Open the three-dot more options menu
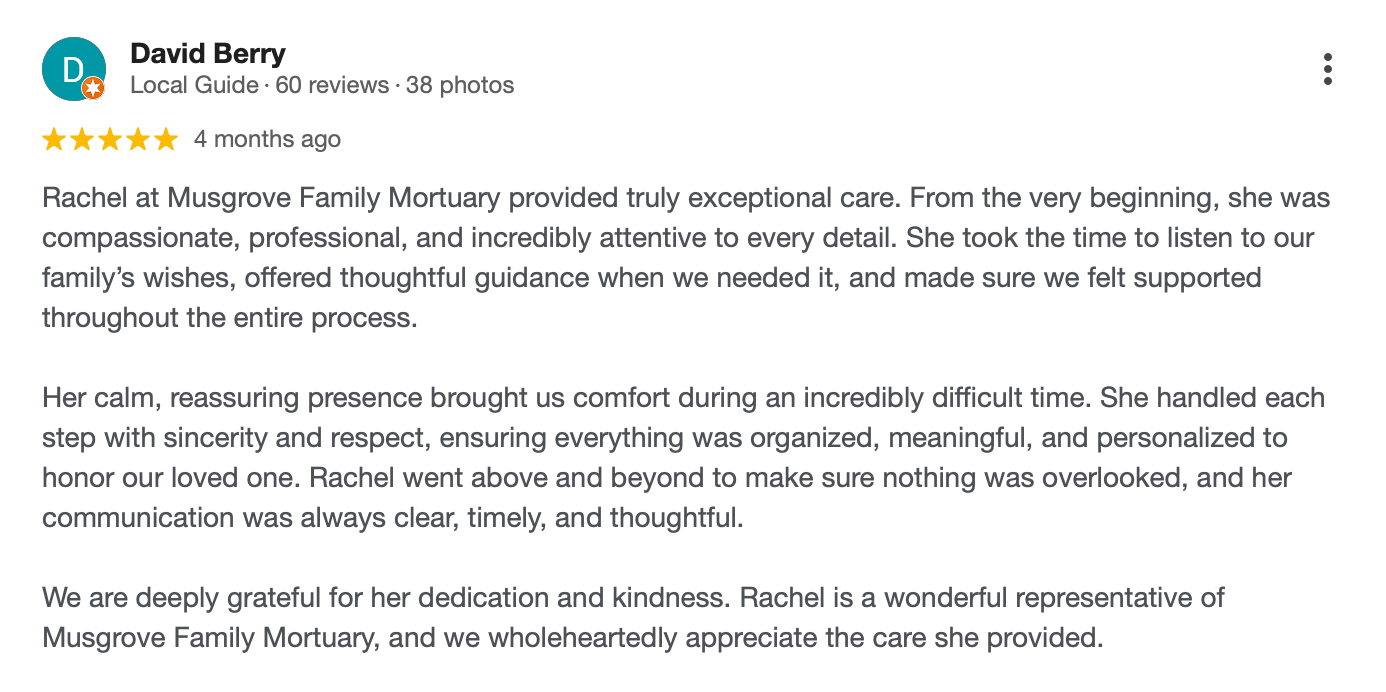The height and width of the screenshot is (692, 1386). click(x=1327, y=69)
